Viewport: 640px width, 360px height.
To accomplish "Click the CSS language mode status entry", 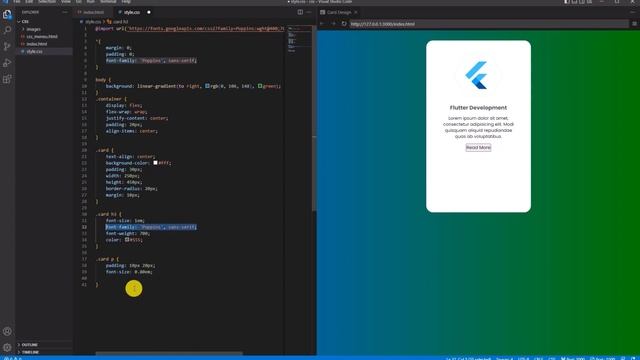I will [x=552, y=358].
